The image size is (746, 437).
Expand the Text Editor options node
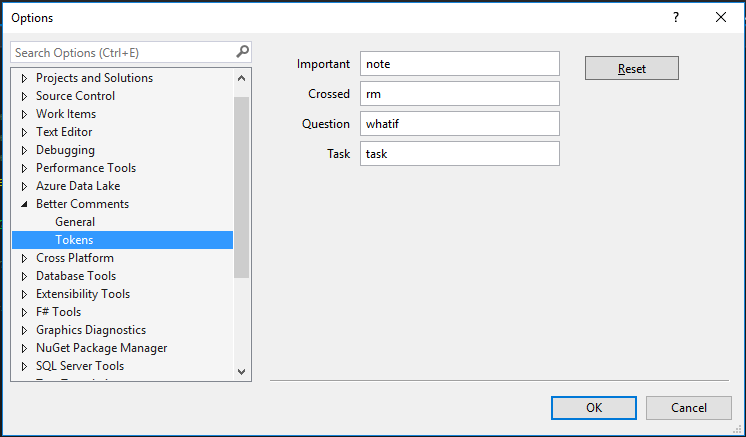[x=25, y=132]
